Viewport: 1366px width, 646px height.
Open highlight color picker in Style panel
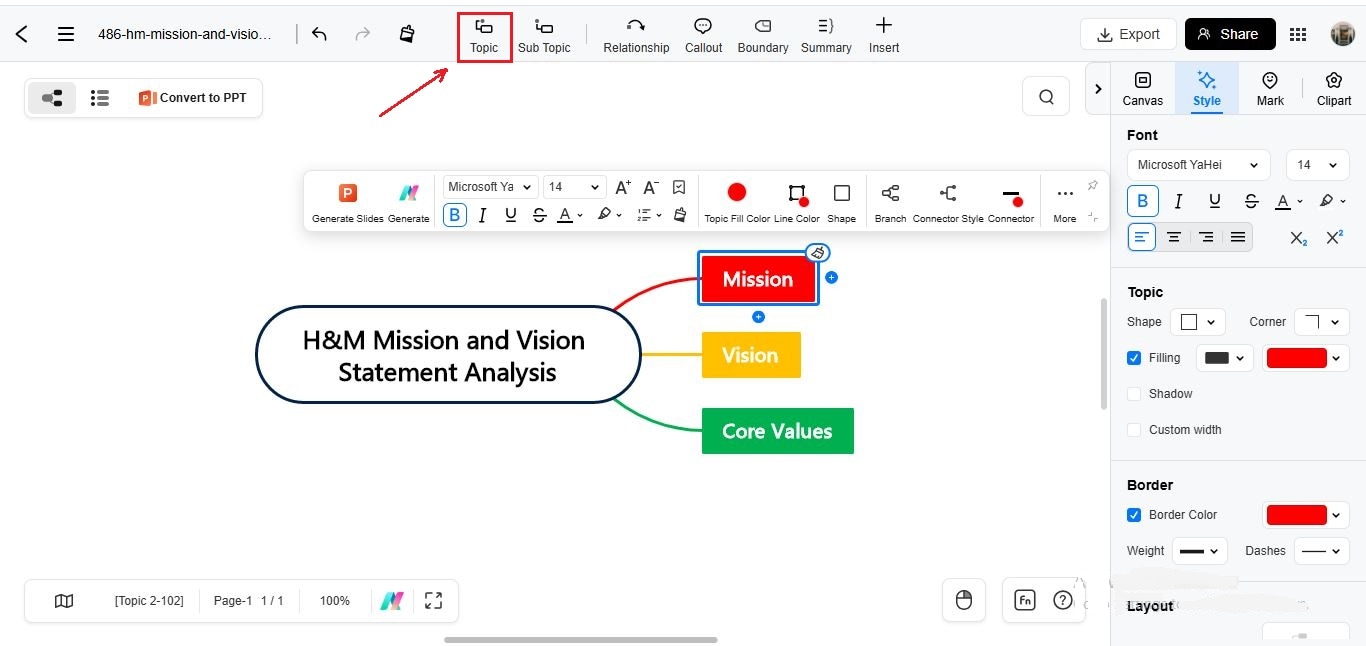click(1332, 201)
